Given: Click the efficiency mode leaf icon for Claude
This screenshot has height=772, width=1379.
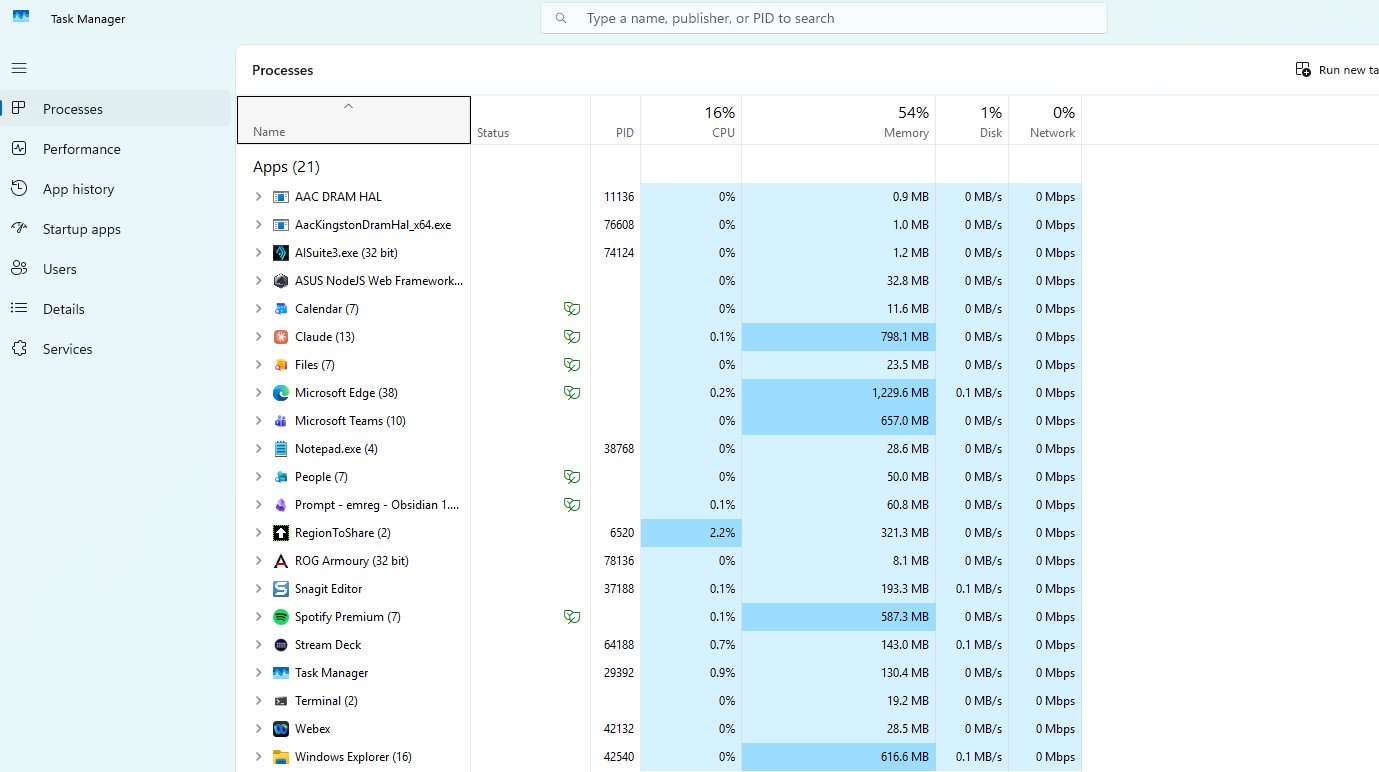Looking at the screenshot, I should pos(572,337).
